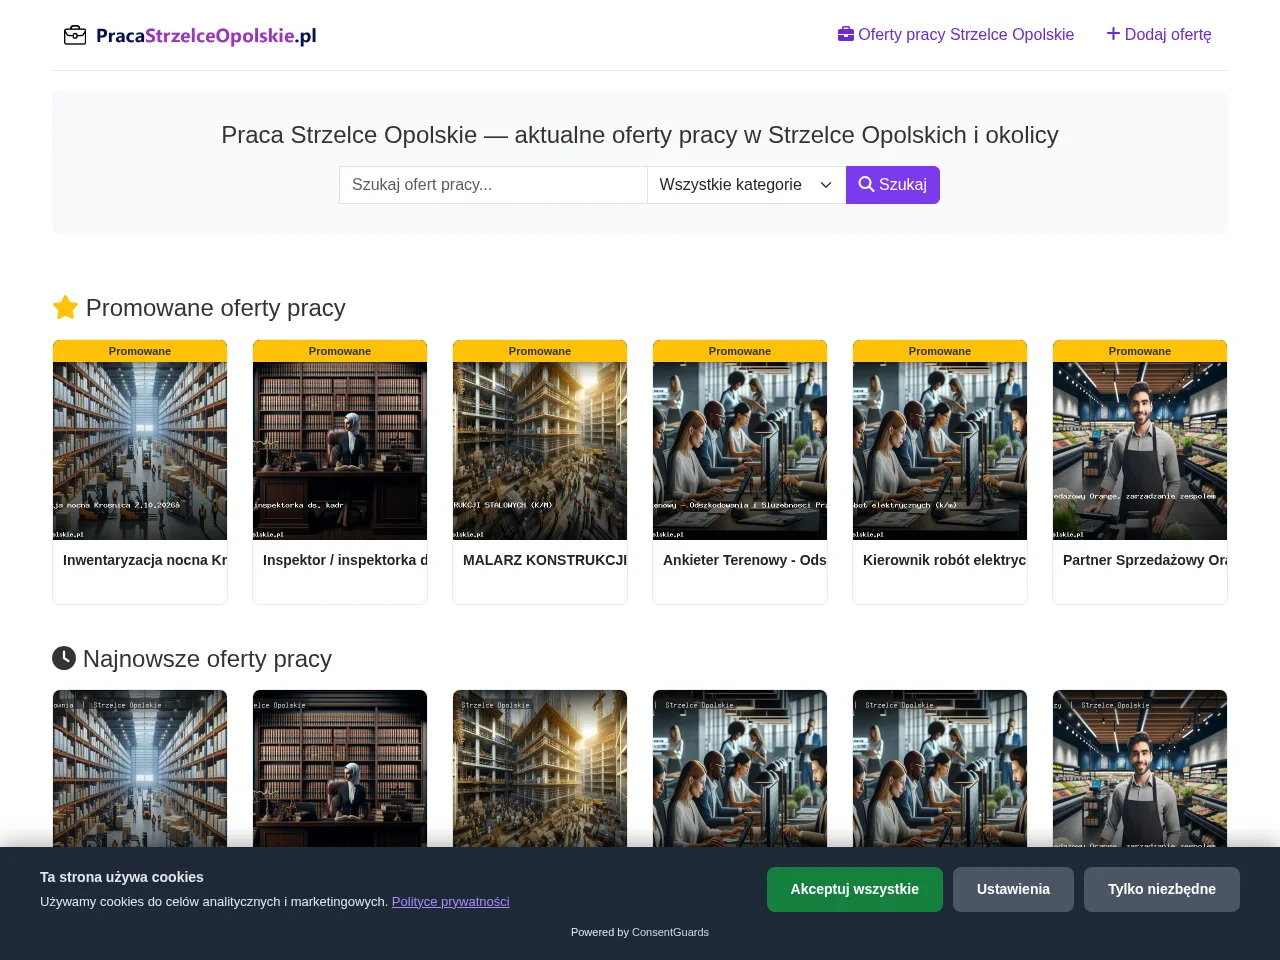Click the Powered by ConsentGuards text
Viewport: 1280px width, 960px height.
640,932
